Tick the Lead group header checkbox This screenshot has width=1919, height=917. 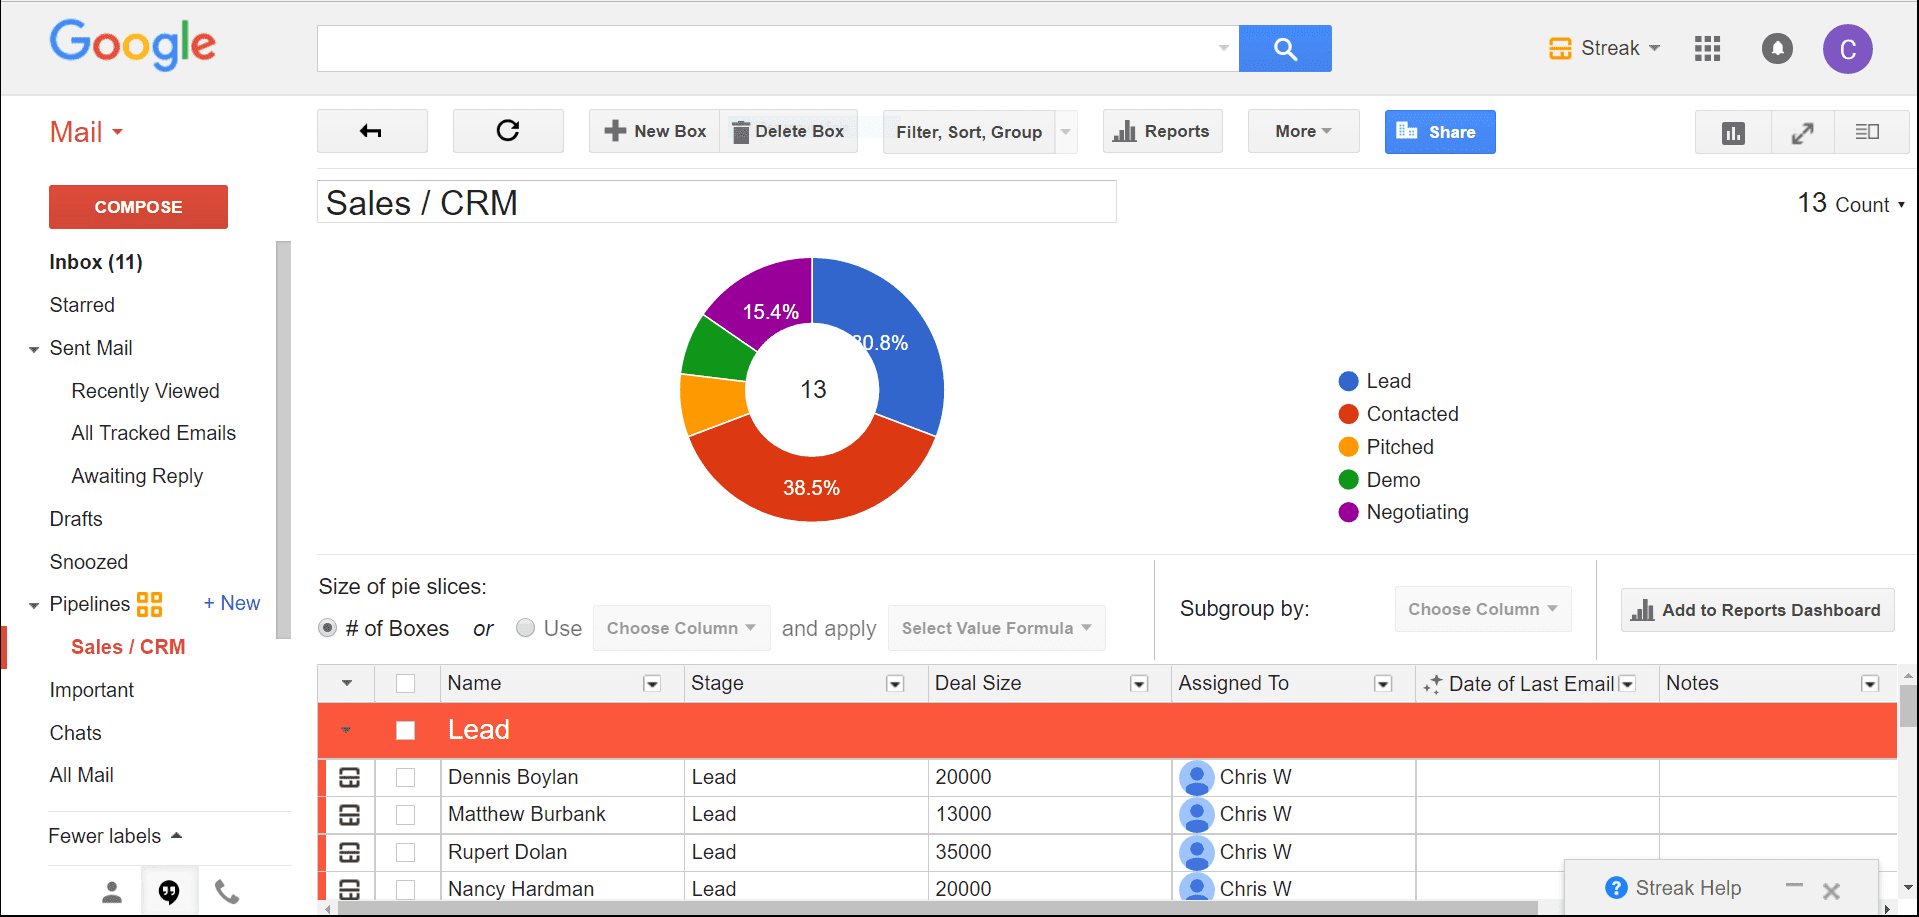[x=405, y=730]
